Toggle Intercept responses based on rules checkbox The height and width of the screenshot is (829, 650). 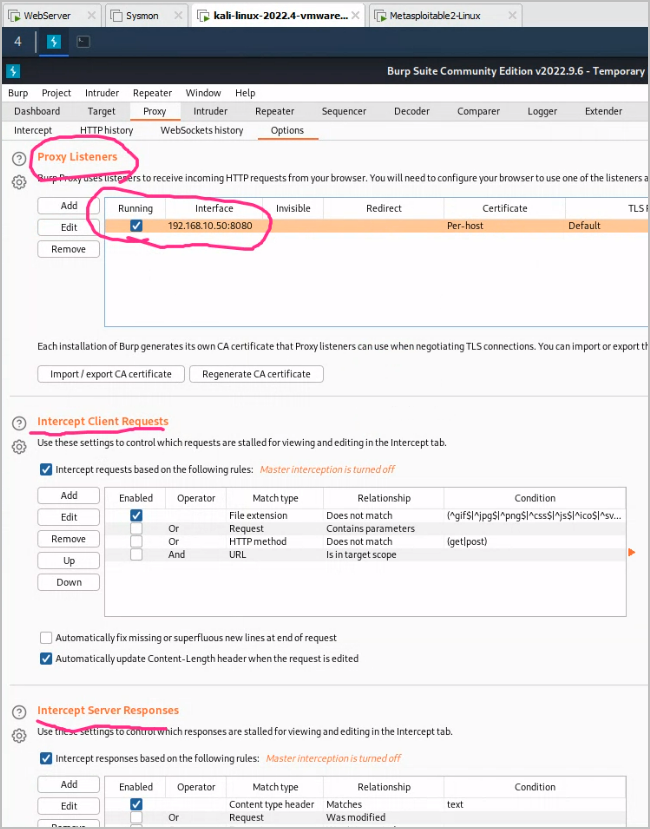pos(46,758)
